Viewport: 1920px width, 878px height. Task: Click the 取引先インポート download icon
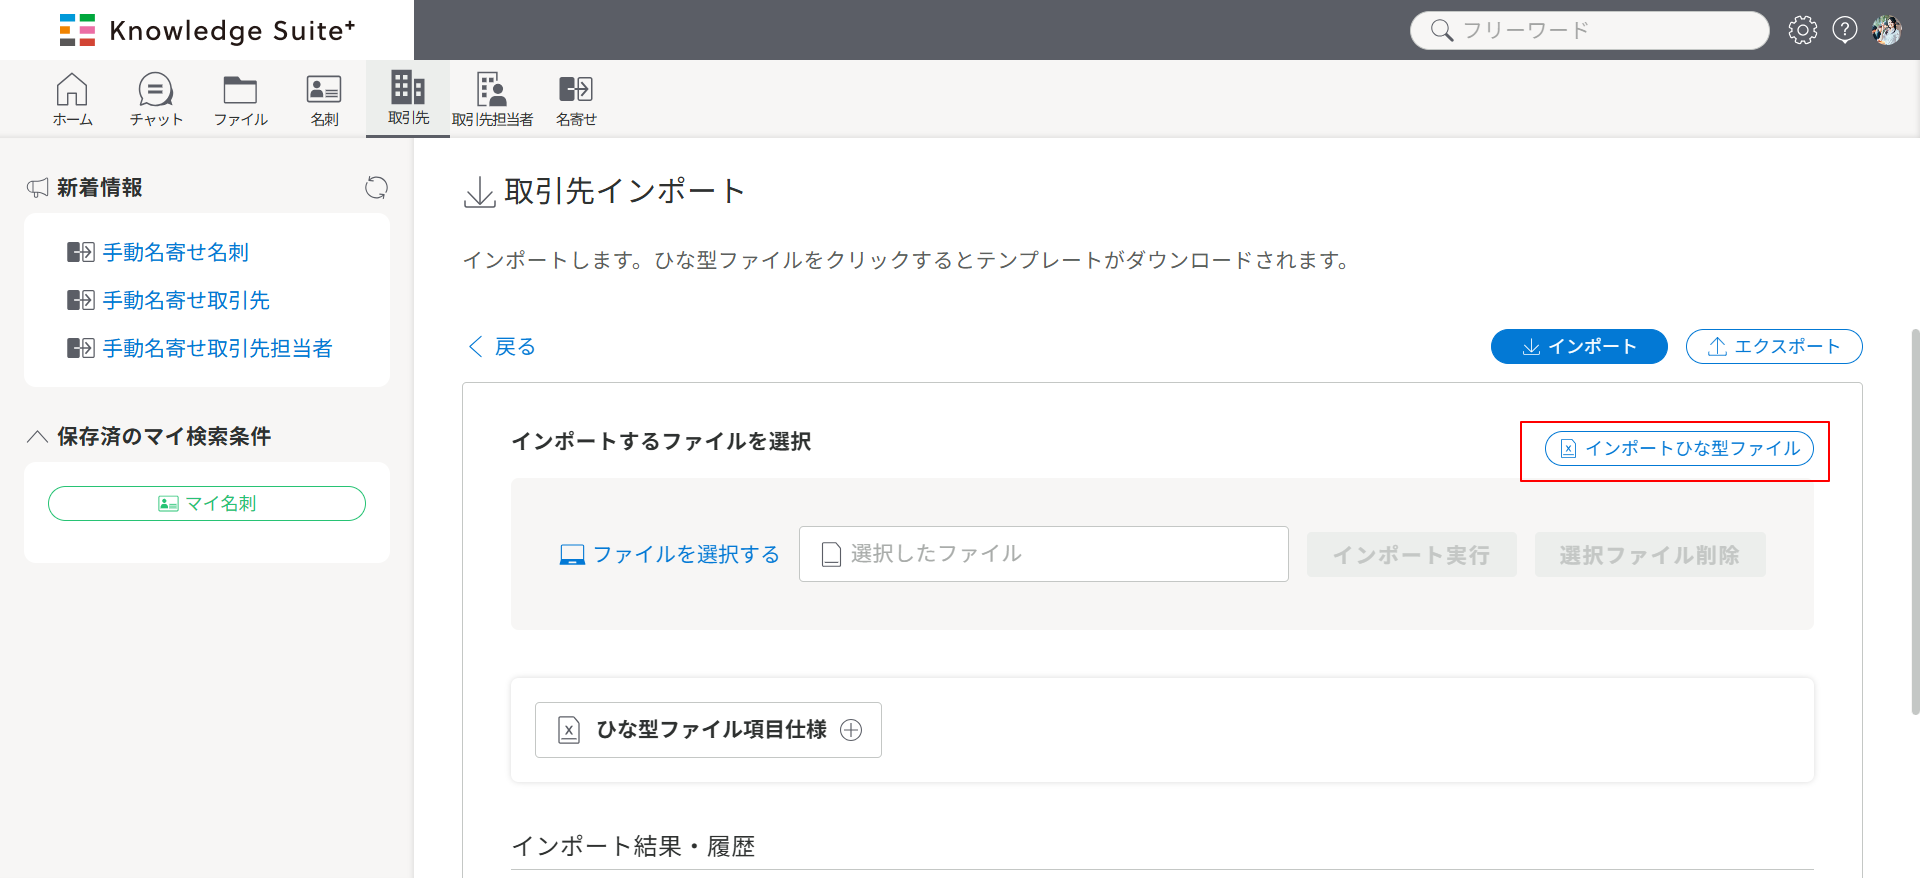coord(480,191)
